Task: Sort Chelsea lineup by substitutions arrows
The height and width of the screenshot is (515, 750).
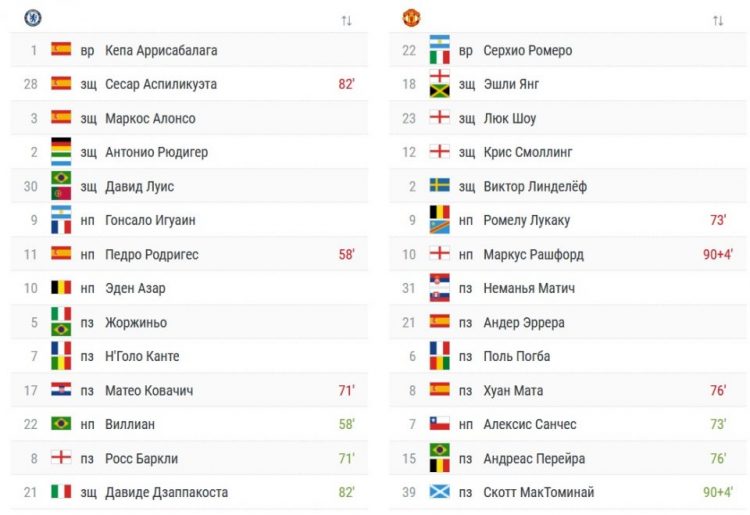Action: click(x=346, y=20)
